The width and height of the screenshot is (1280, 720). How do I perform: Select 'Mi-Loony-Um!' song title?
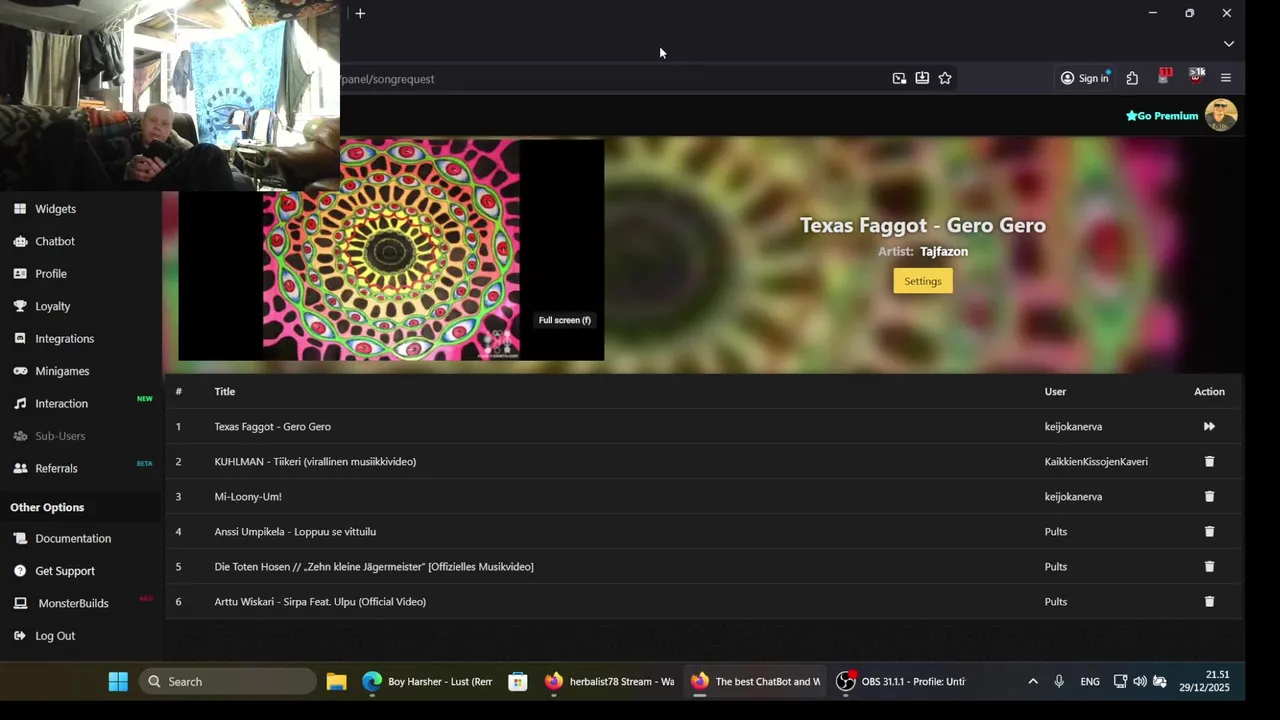click(248, 497)
